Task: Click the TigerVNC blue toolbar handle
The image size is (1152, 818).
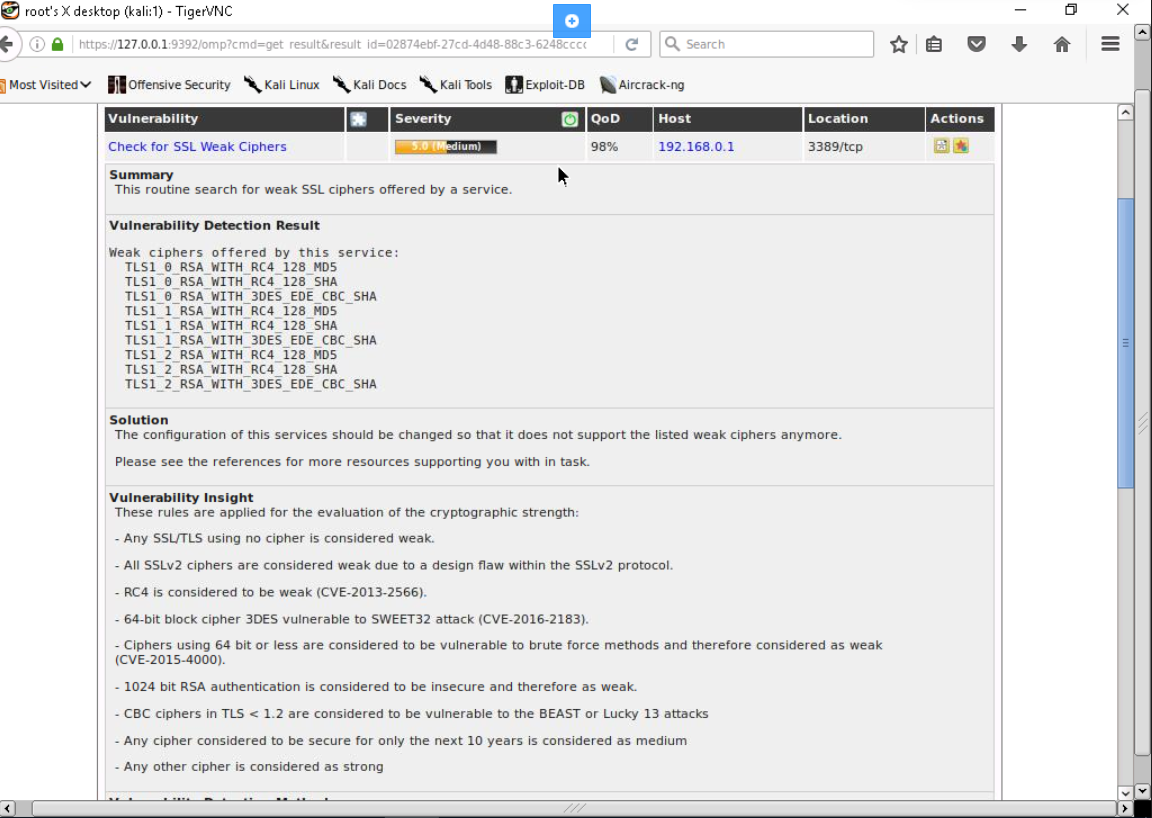Action: (x=572, y=21)
